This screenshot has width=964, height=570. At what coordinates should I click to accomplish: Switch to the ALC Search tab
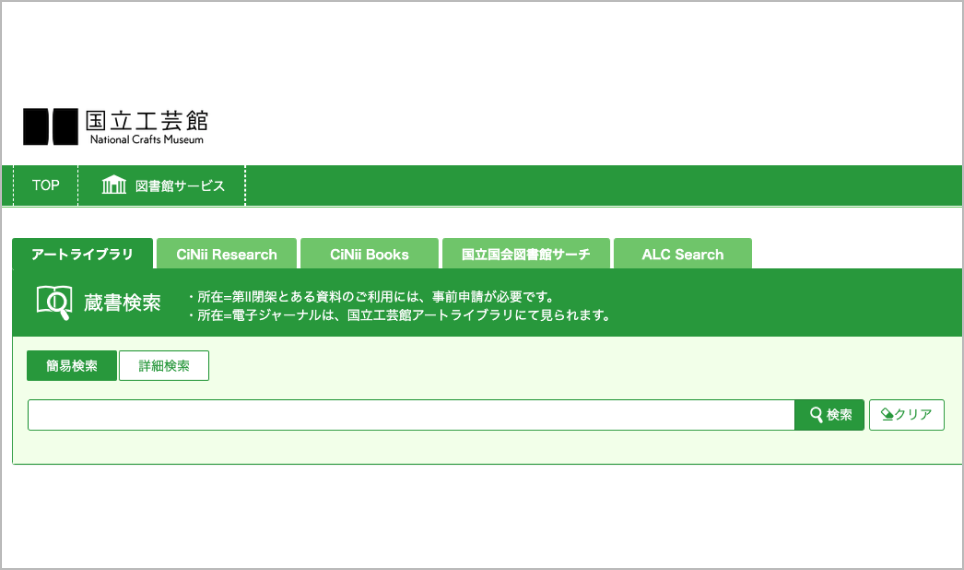[682, 254]
